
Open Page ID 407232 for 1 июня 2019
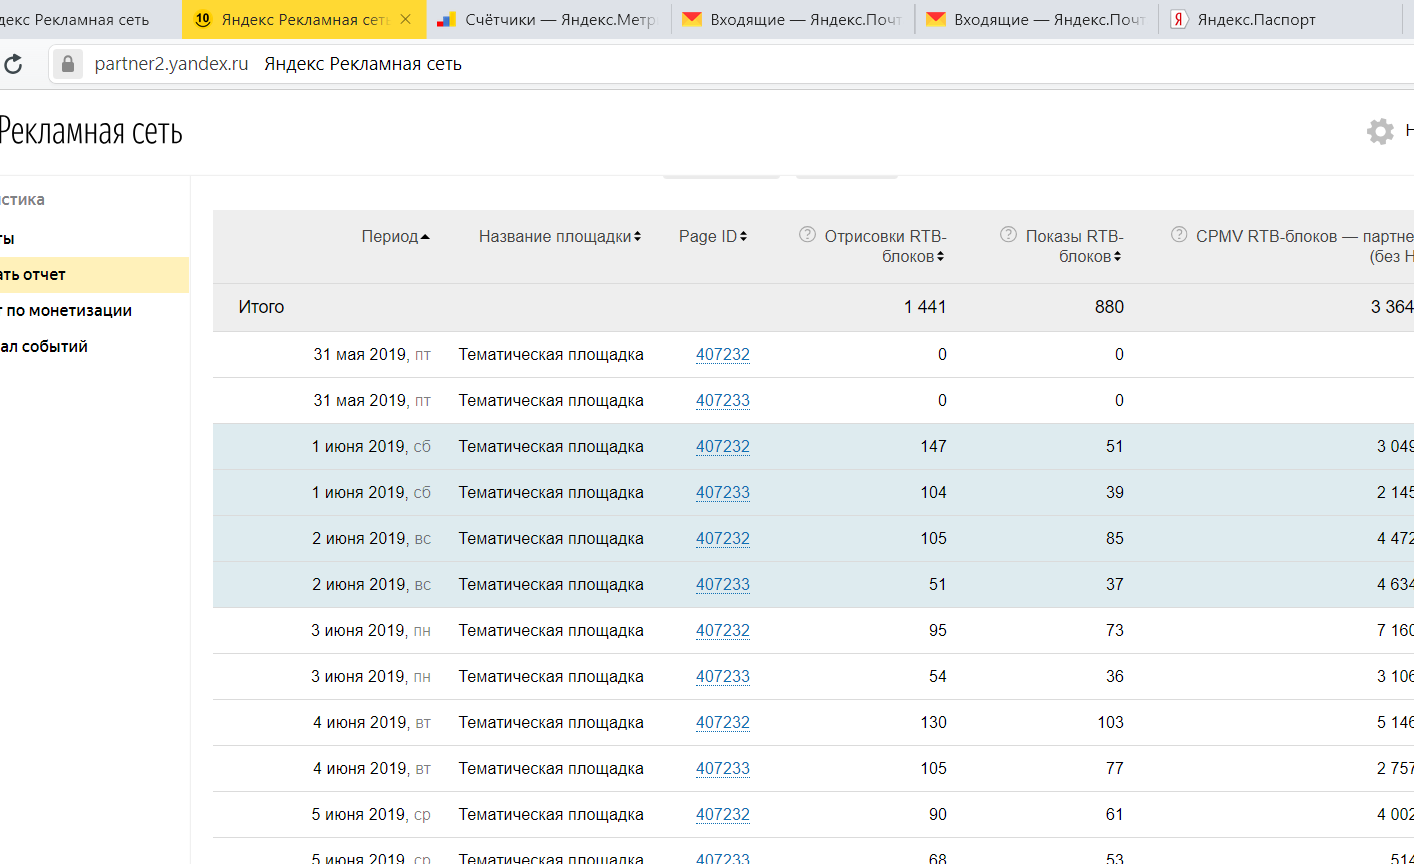tap(723, 447)
